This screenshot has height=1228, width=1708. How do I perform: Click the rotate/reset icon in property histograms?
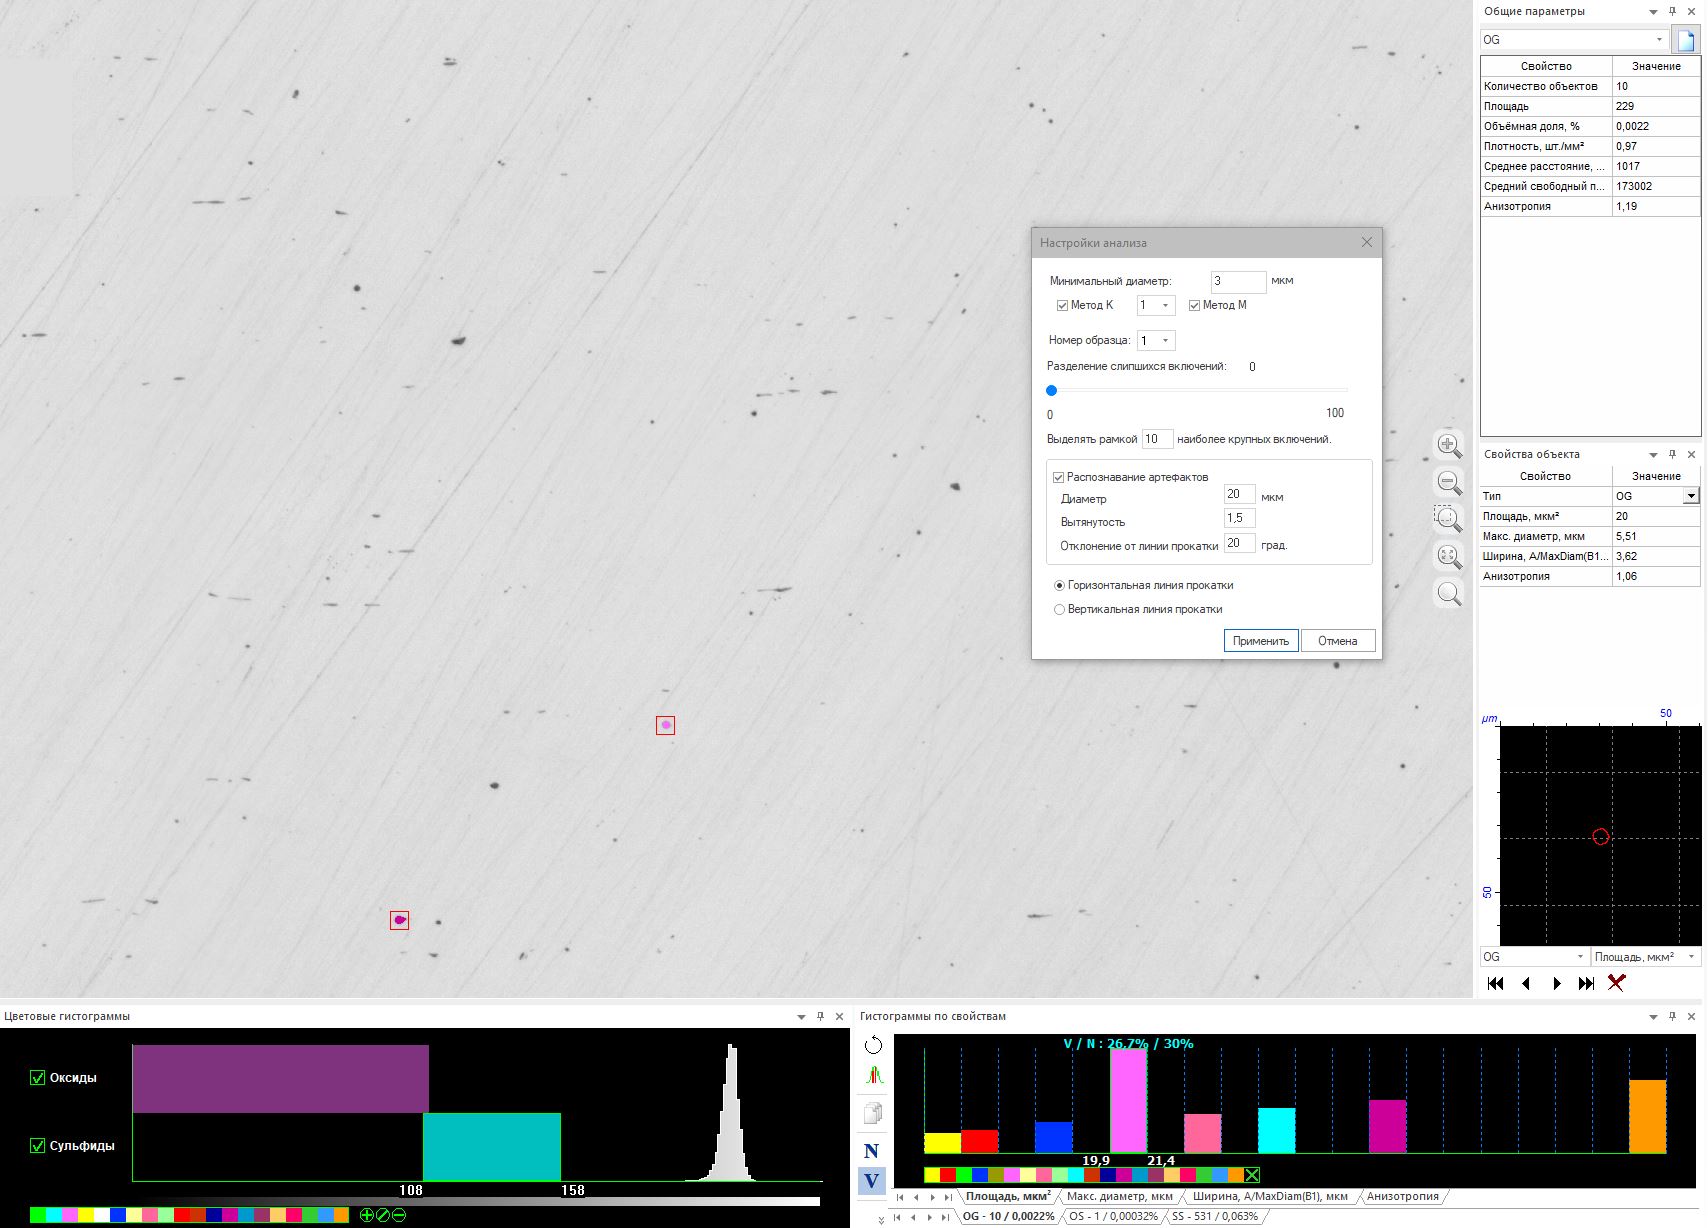[873, 1045]
